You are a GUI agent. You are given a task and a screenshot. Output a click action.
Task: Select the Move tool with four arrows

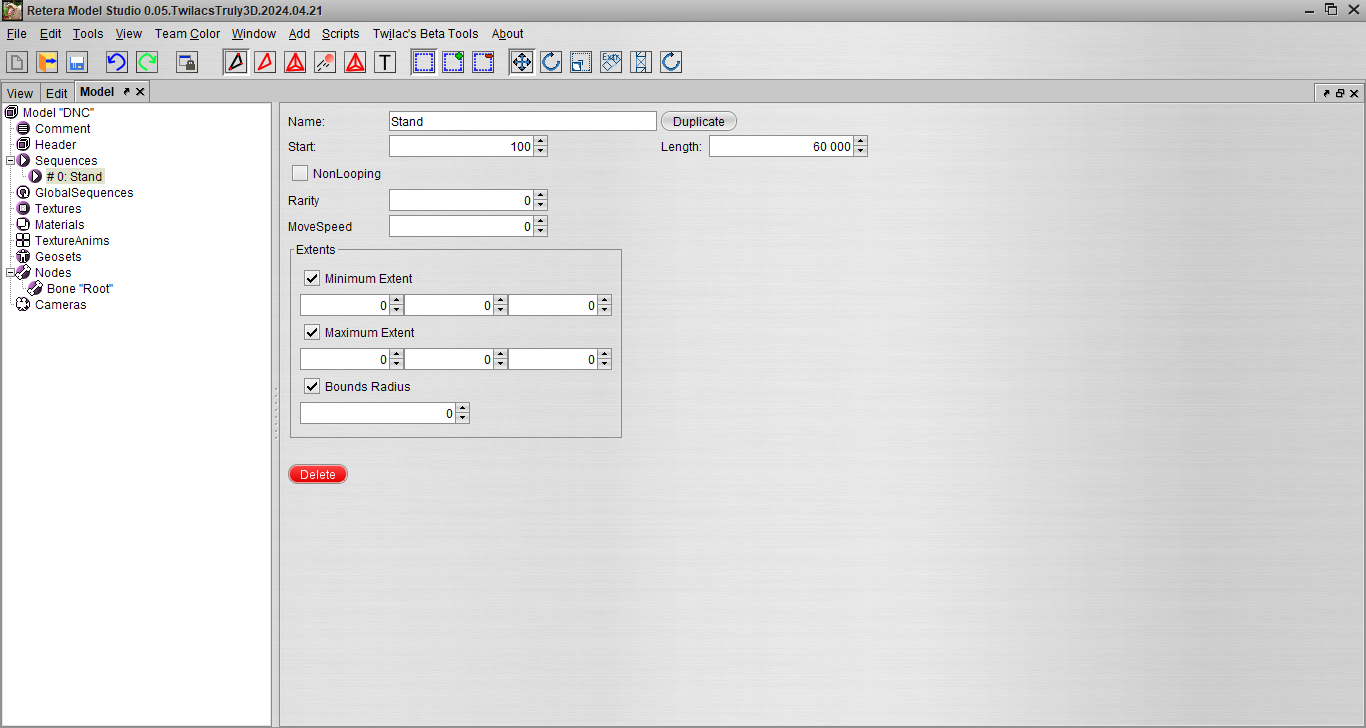522,62
